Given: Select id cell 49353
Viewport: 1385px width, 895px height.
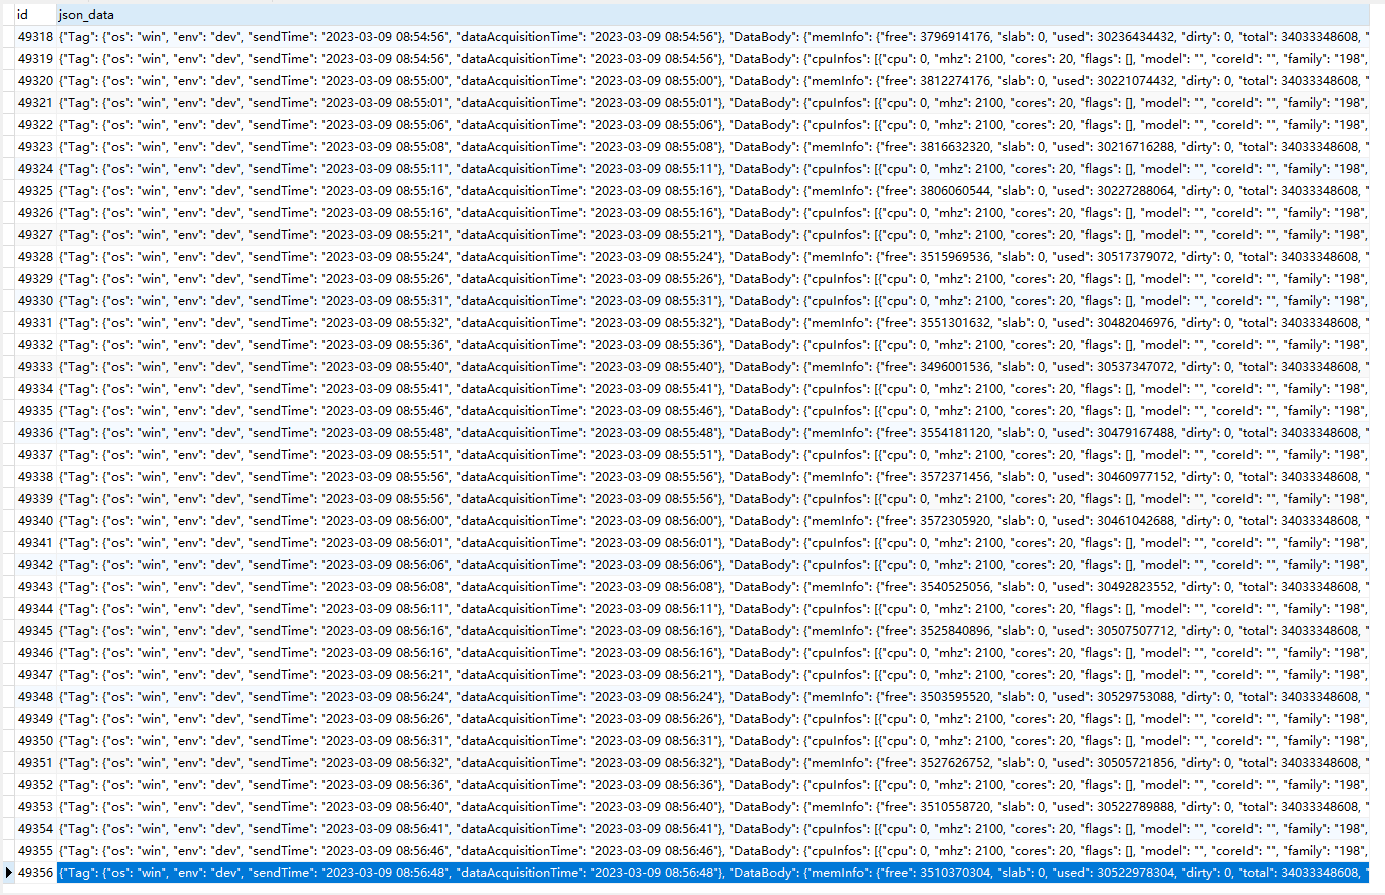Looking at the screenshot, I should [35, 807].
